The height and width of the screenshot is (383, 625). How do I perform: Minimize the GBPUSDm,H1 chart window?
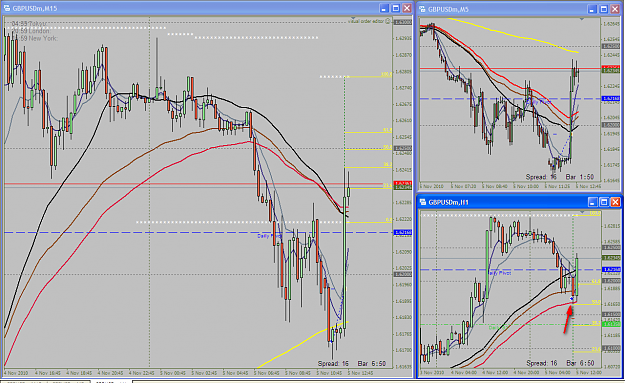click(x=592, y=202)
